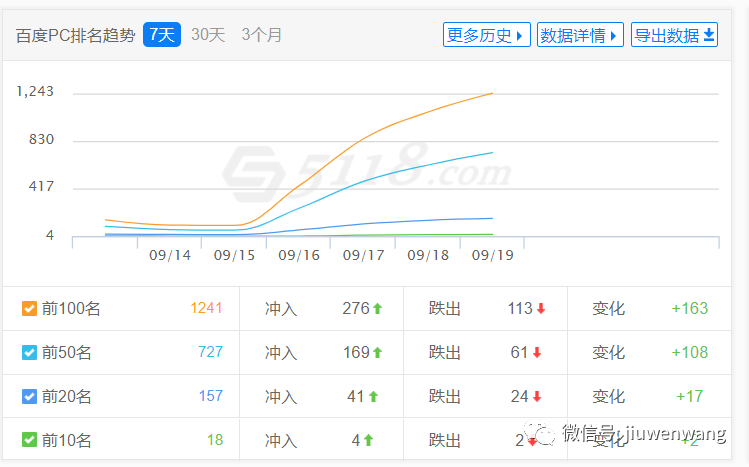Click the arrow icon beside 更多历史

pos(520,36)
